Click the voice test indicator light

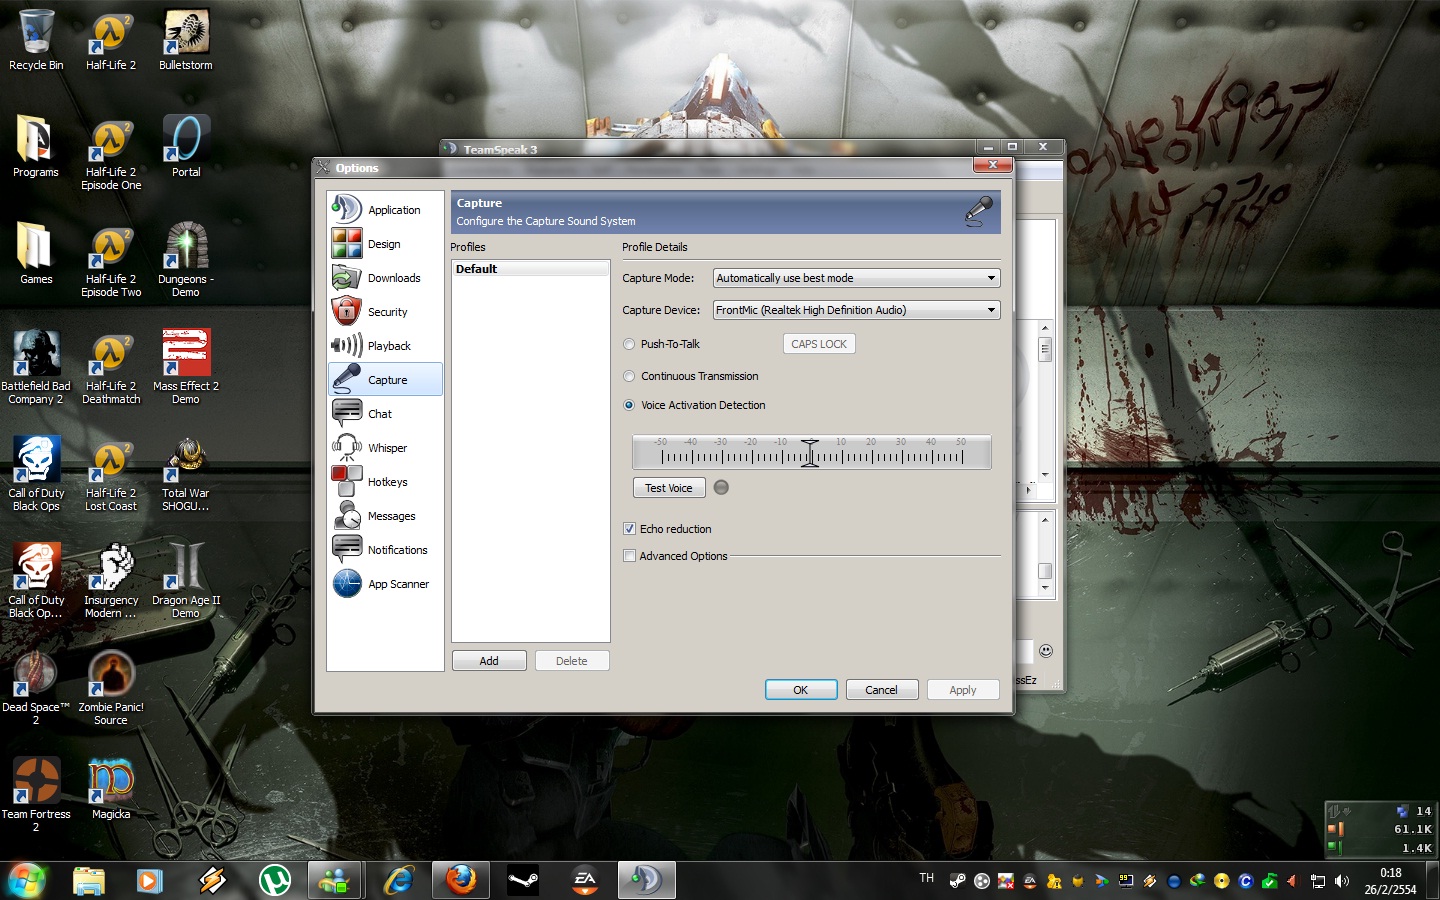pyautogui.click(x=721, y=487)
